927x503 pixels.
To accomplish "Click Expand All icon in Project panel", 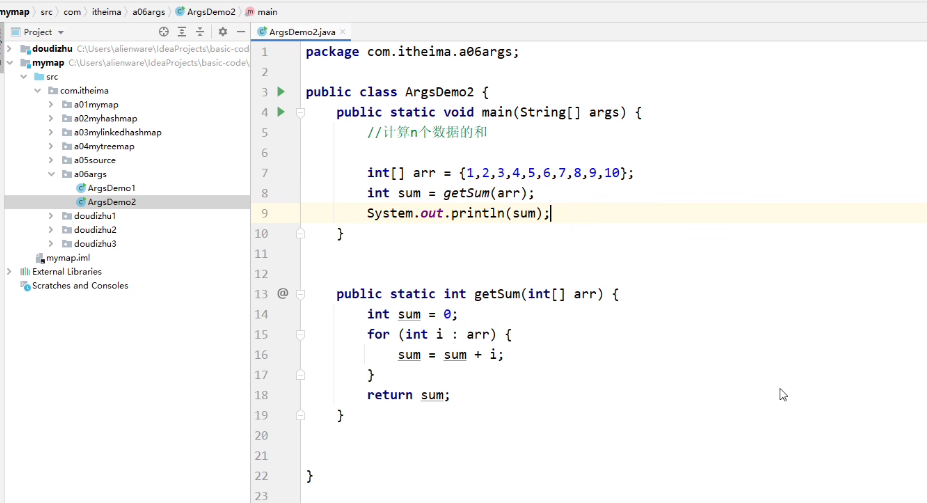I will (182, 32).
